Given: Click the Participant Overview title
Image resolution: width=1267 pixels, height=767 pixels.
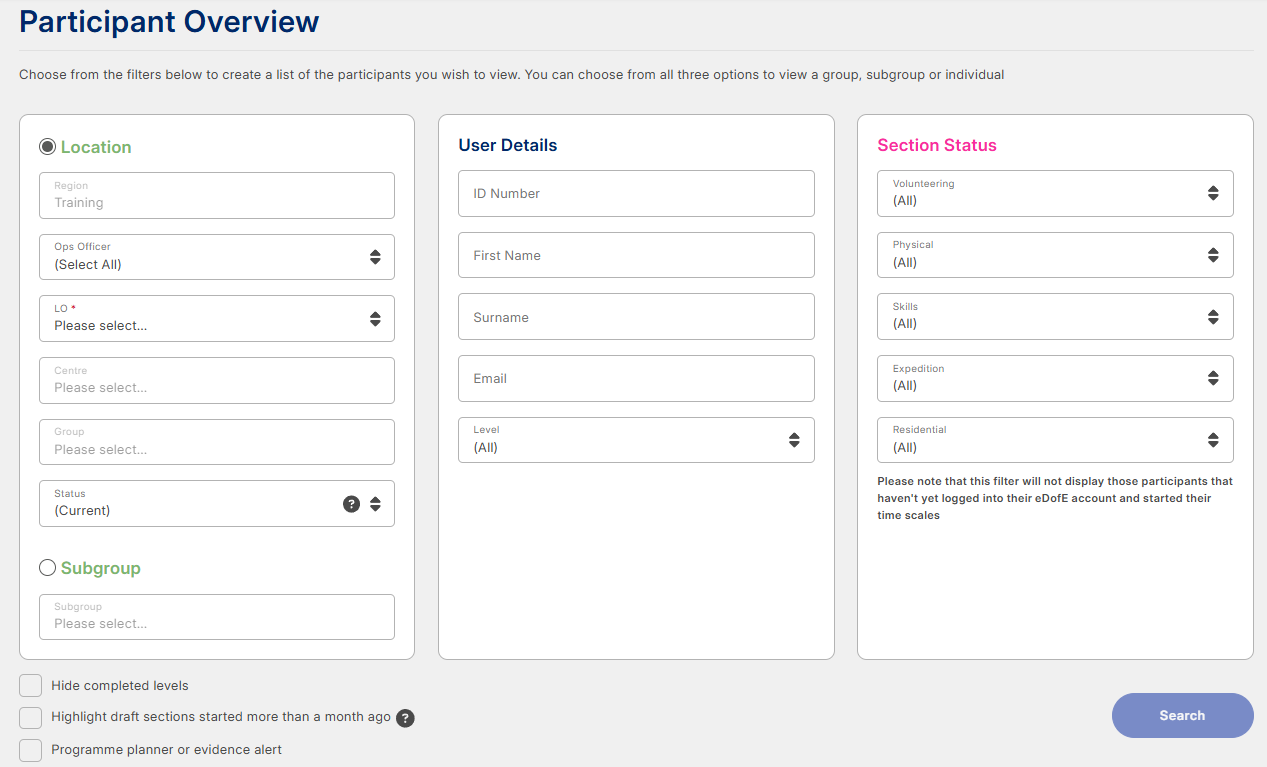Looking at the screenshot, I should tap(169, 21).
